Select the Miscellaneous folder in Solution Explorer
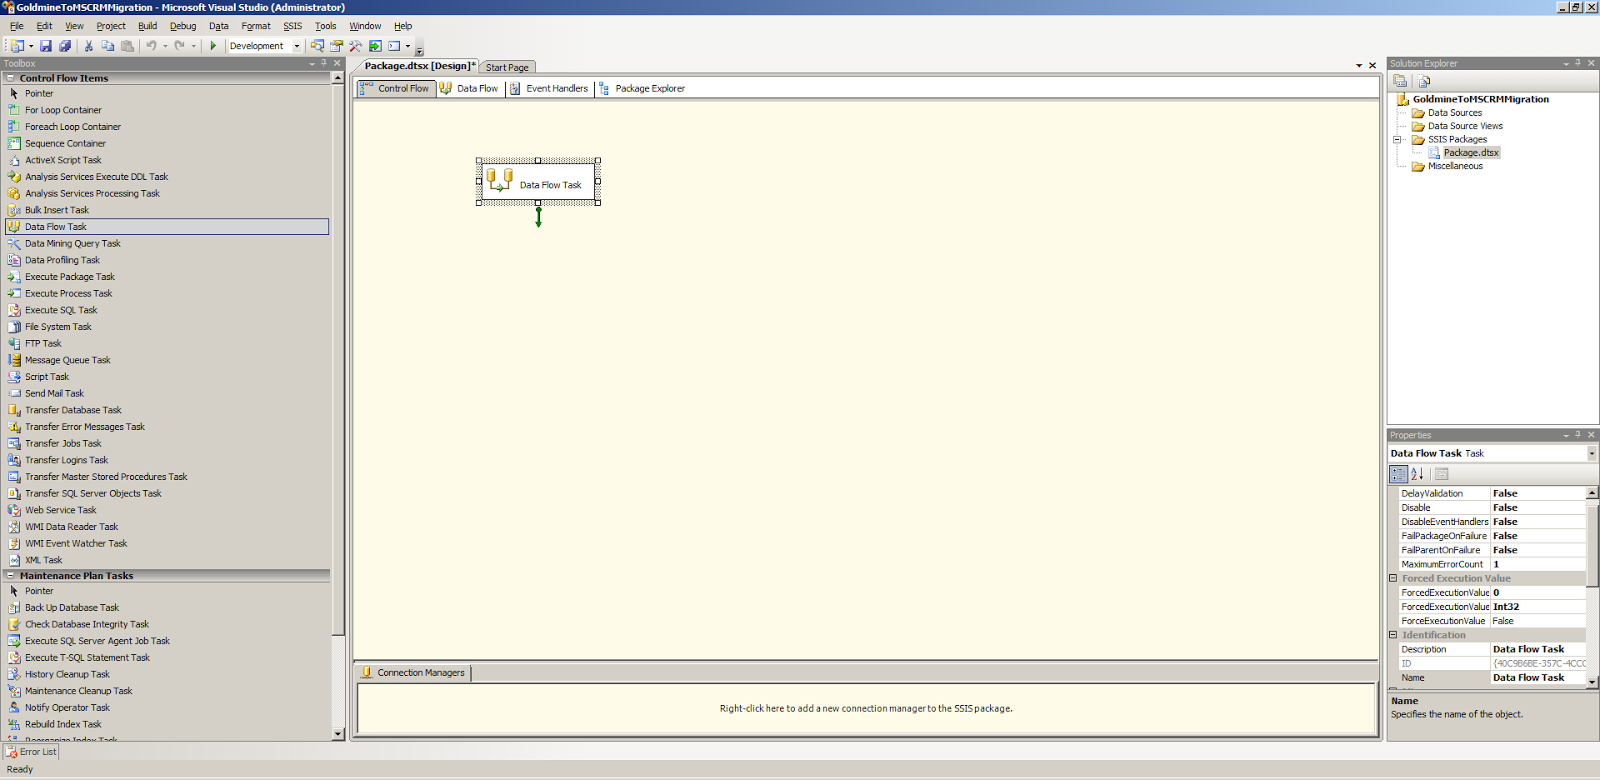 click(x=1455, y=166)
